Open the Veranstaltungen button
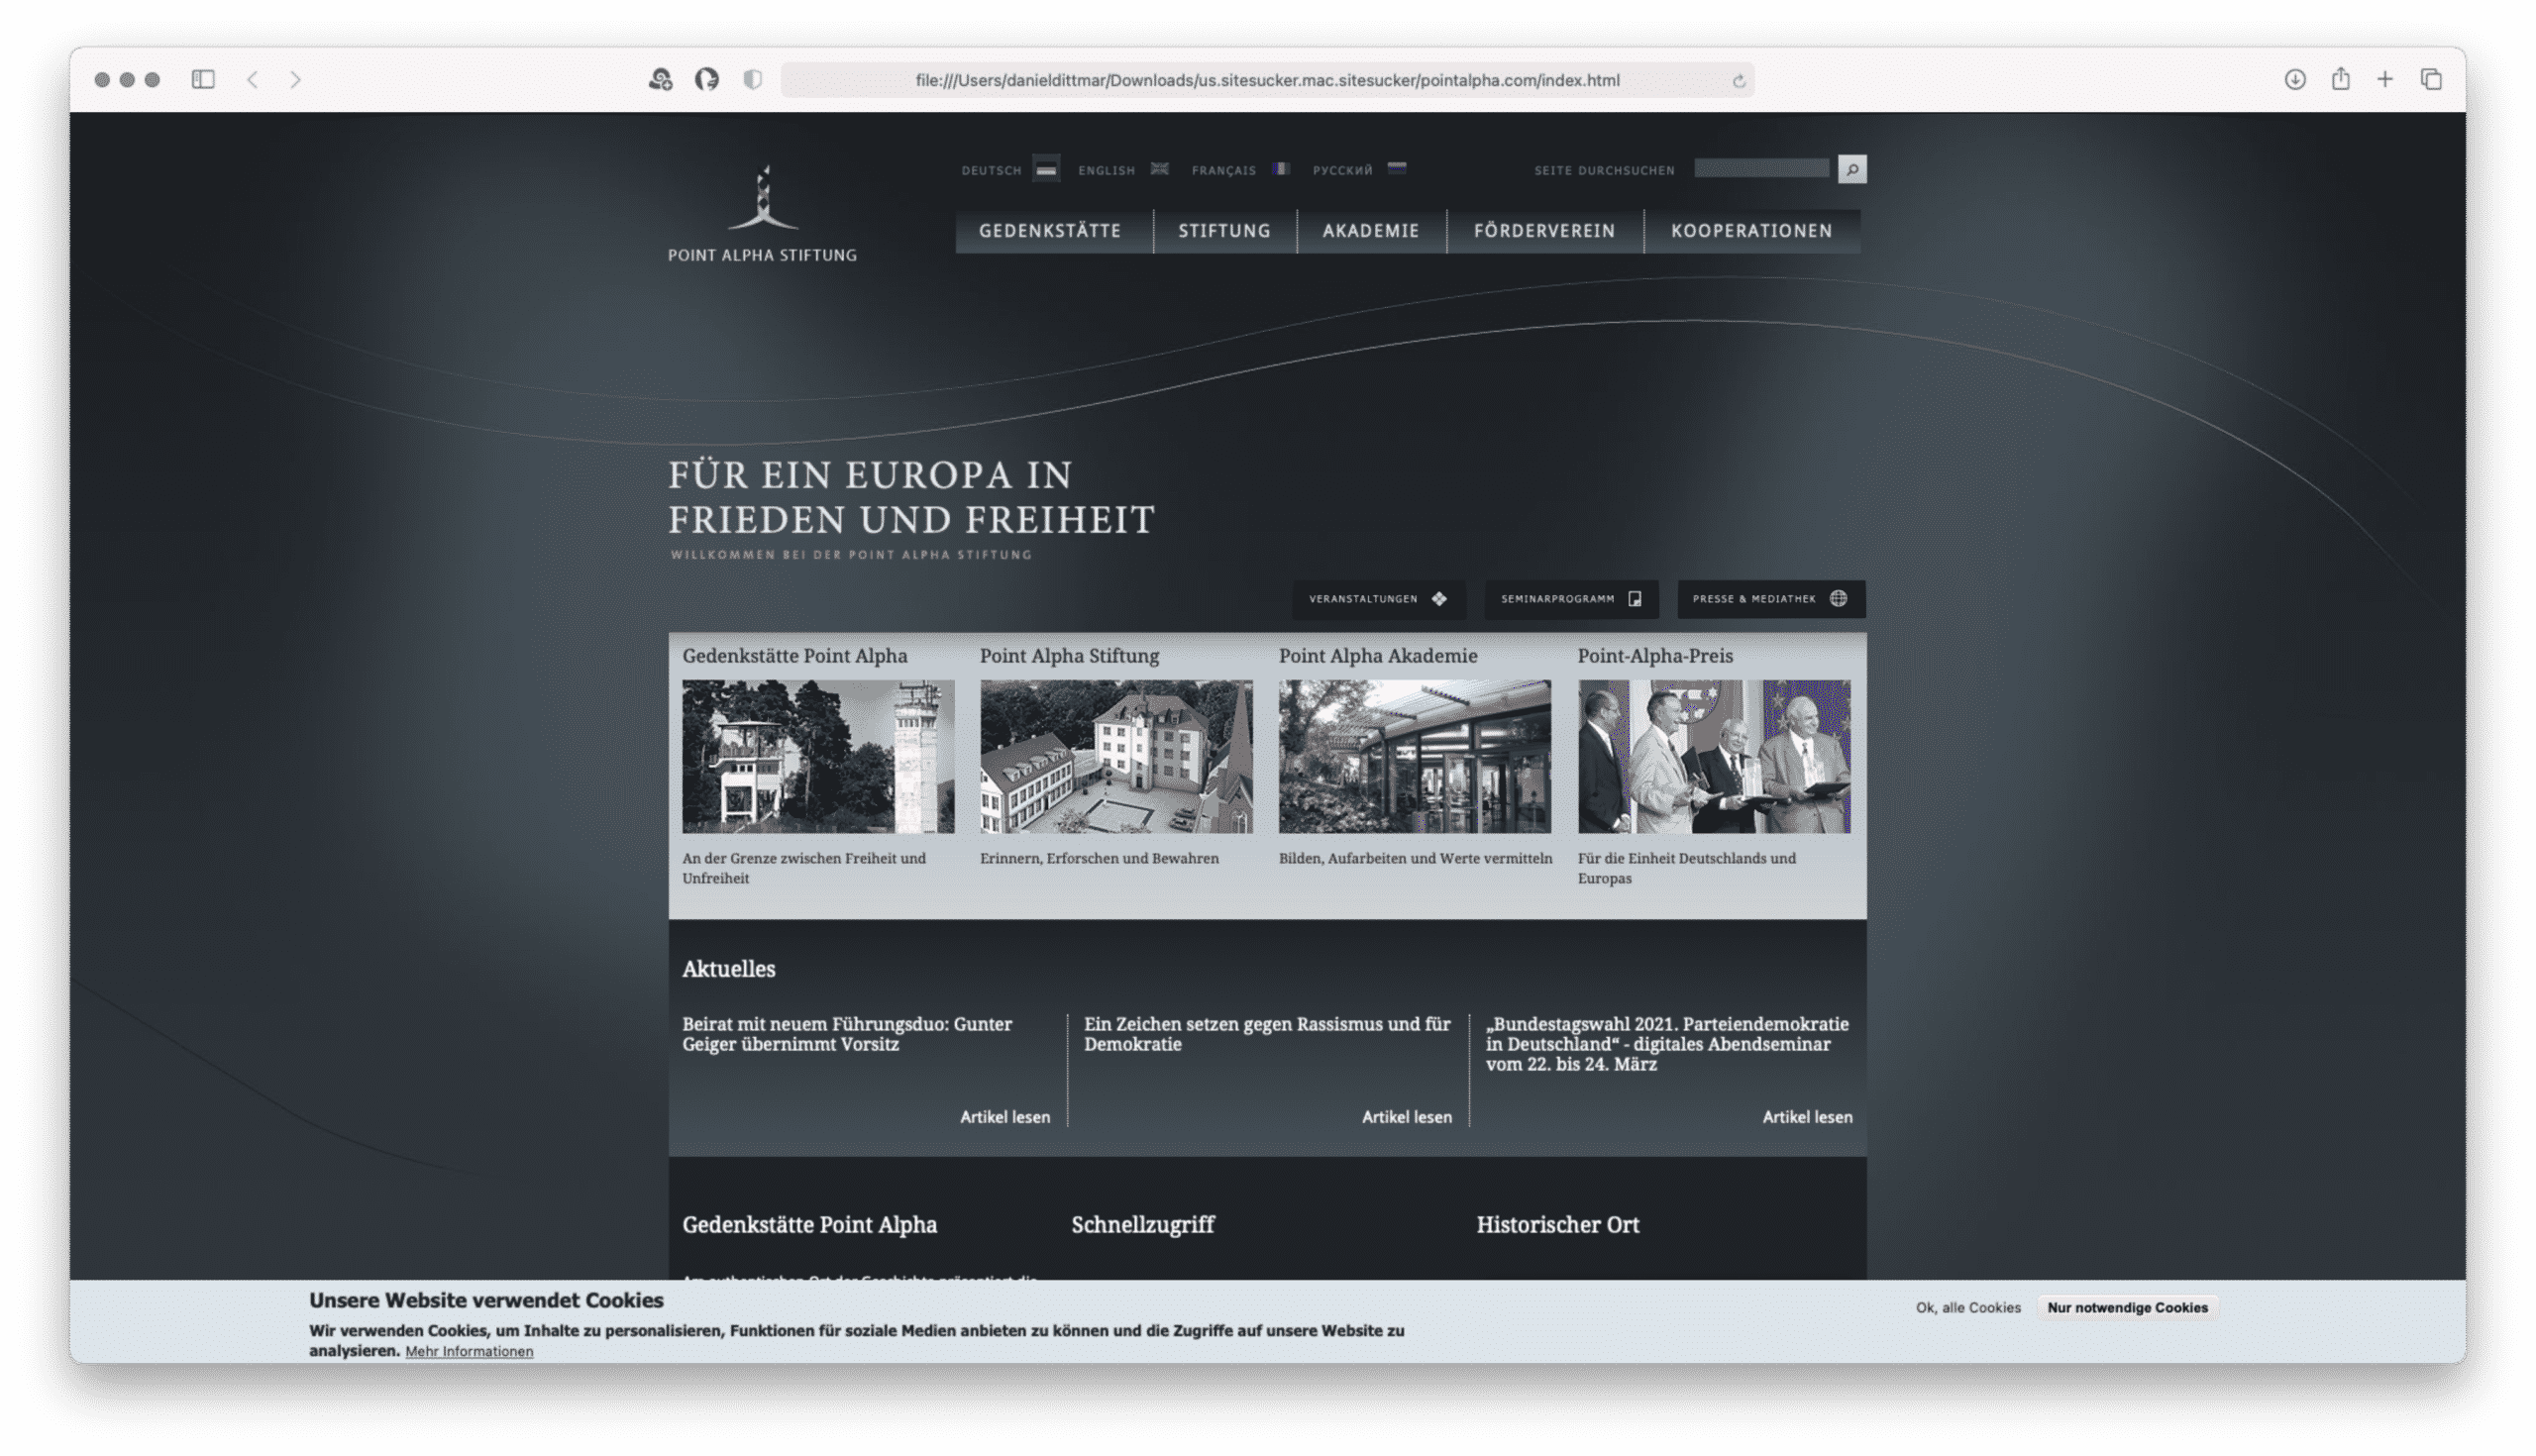 (x=1379, y=599)
